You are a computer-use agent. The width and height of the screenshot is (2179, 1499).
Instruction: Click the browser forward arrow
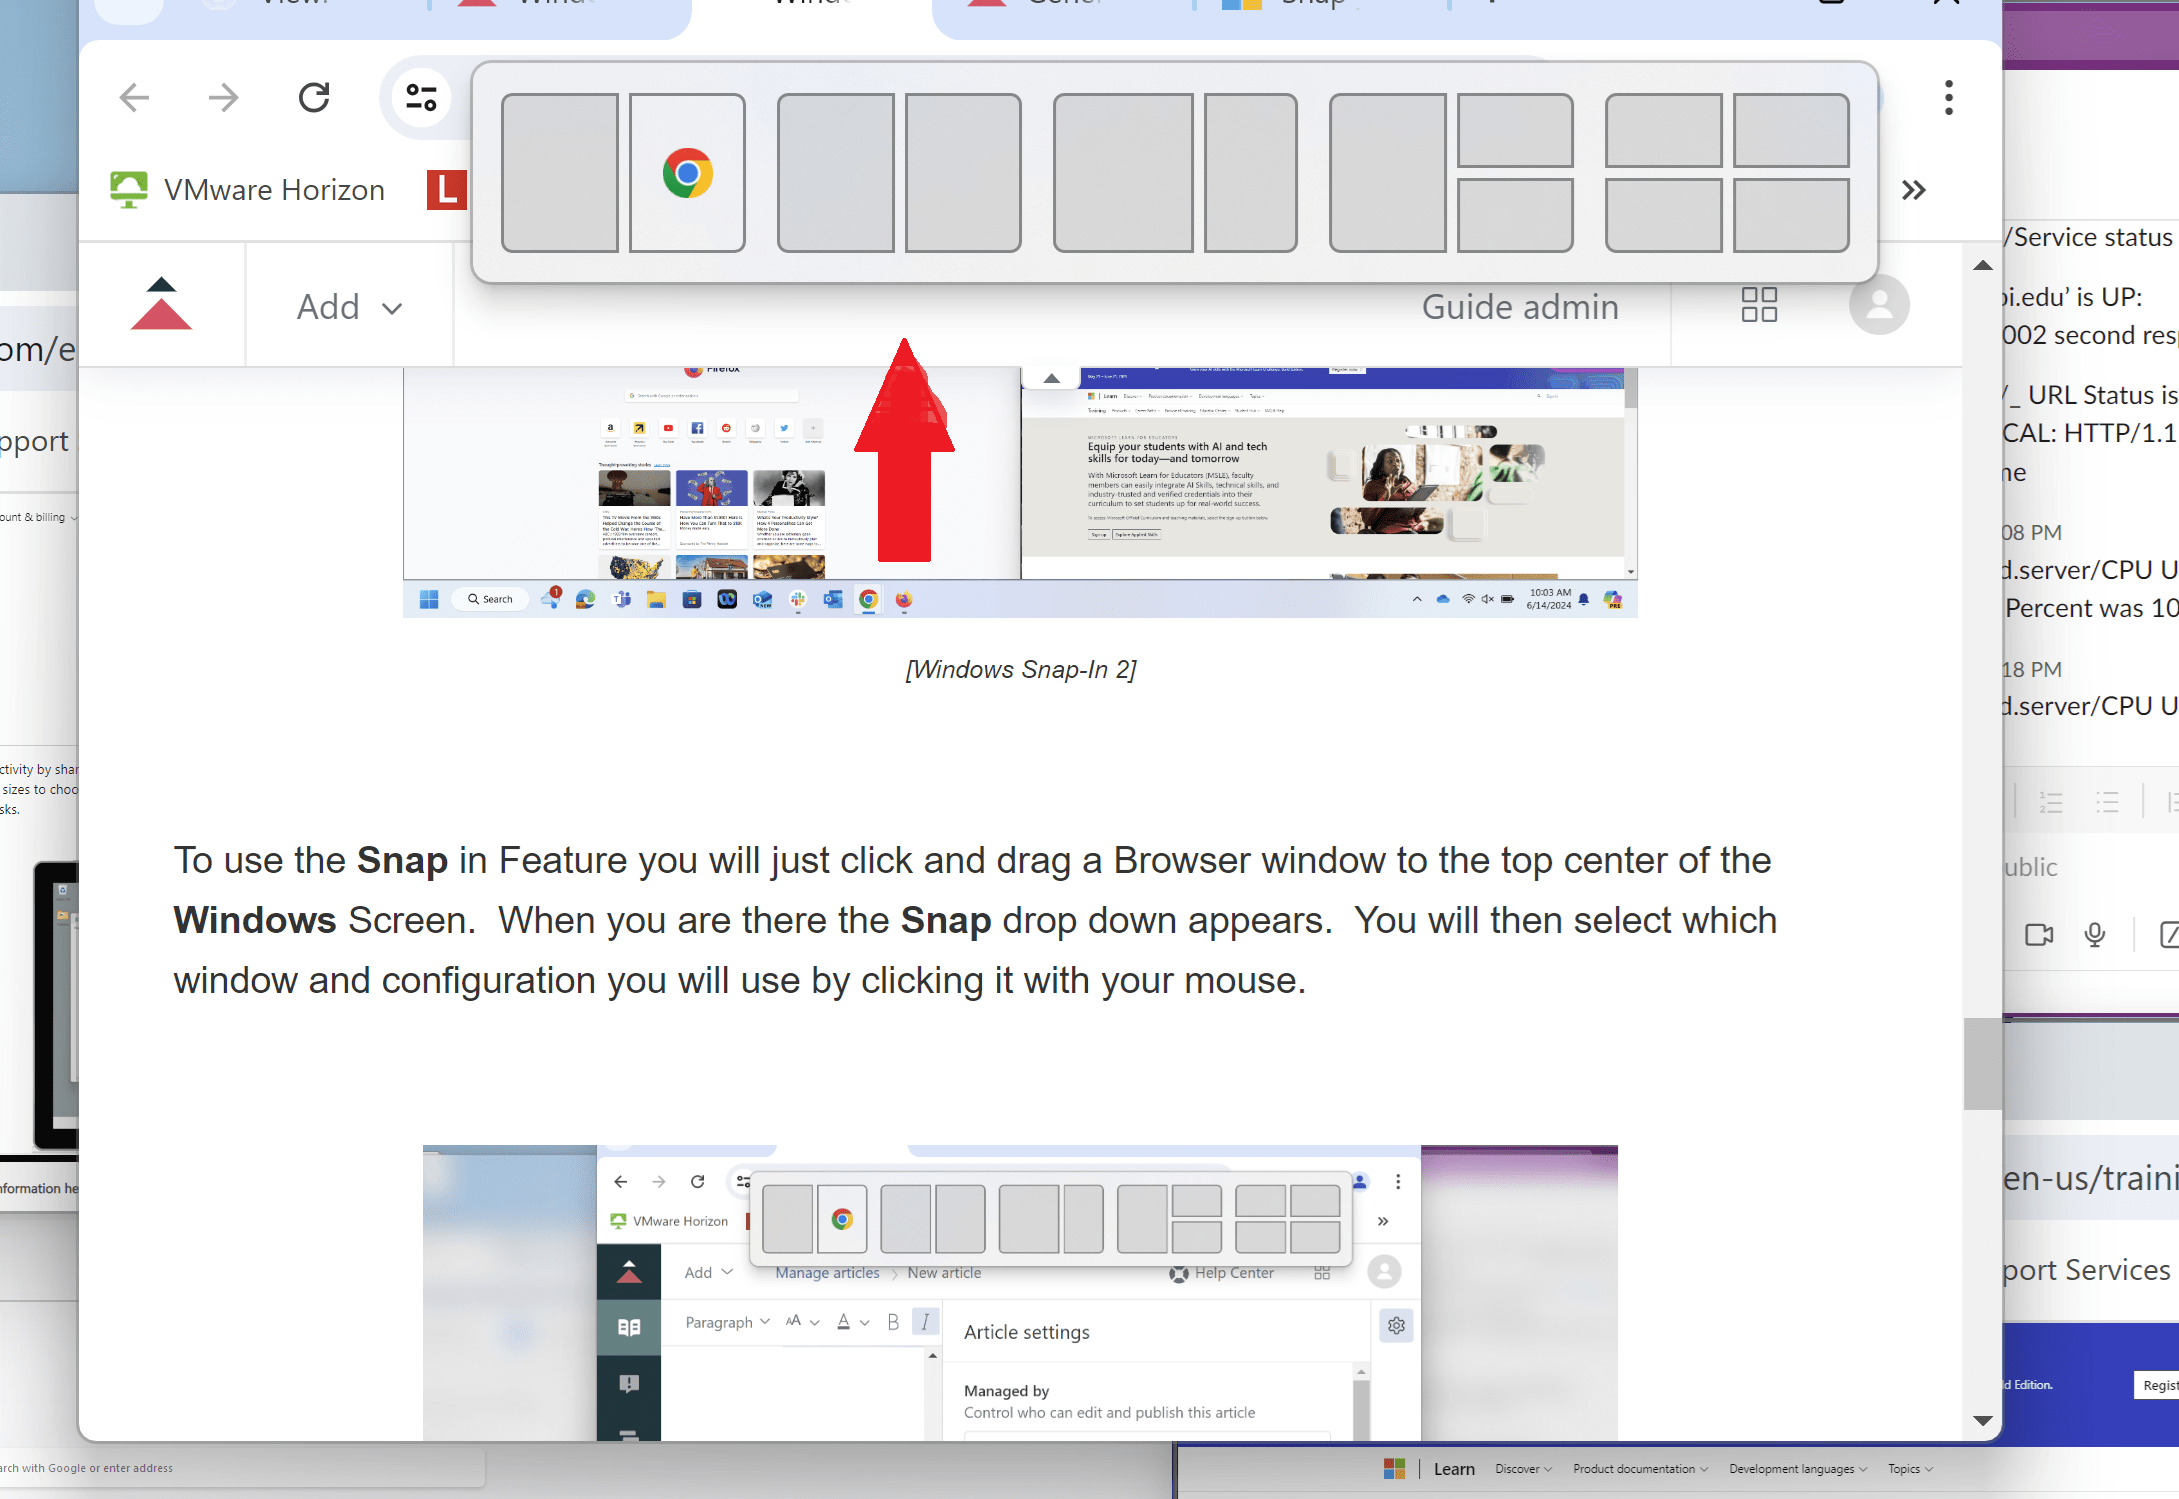tap(223, 97)
